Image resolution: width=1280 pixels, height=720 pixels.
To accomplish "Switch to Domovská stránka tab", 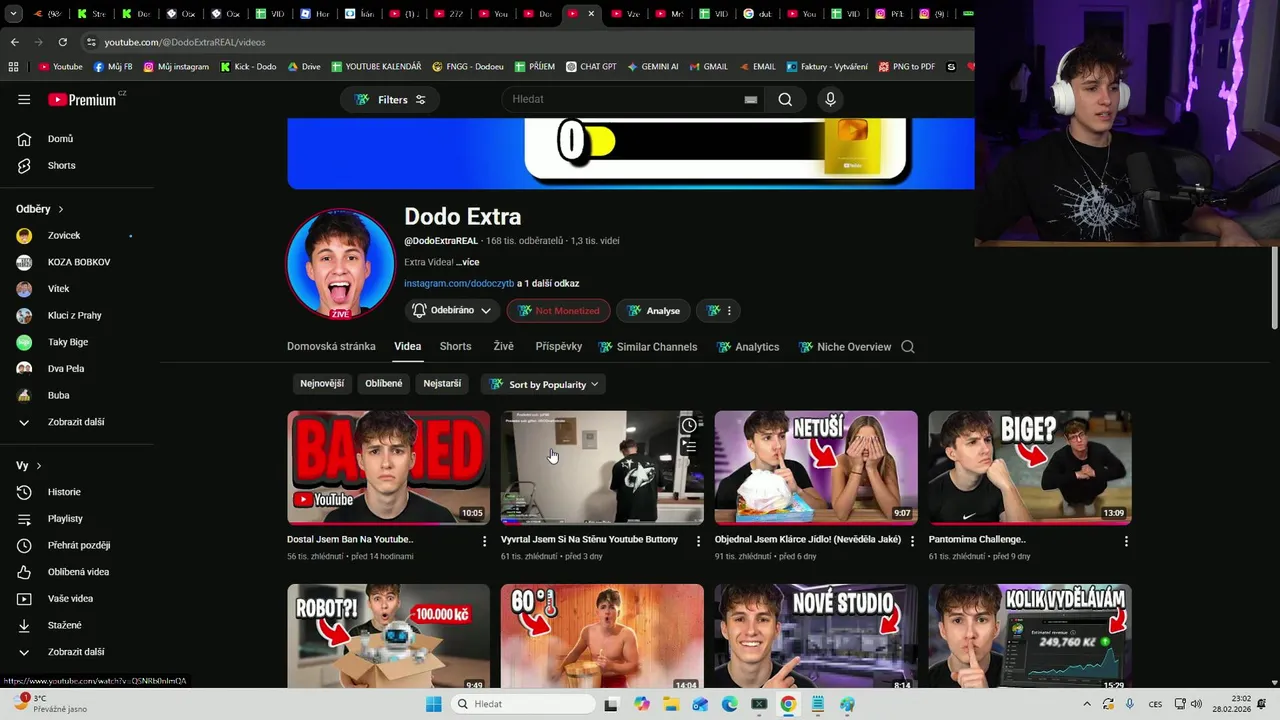I will point(331,346).
